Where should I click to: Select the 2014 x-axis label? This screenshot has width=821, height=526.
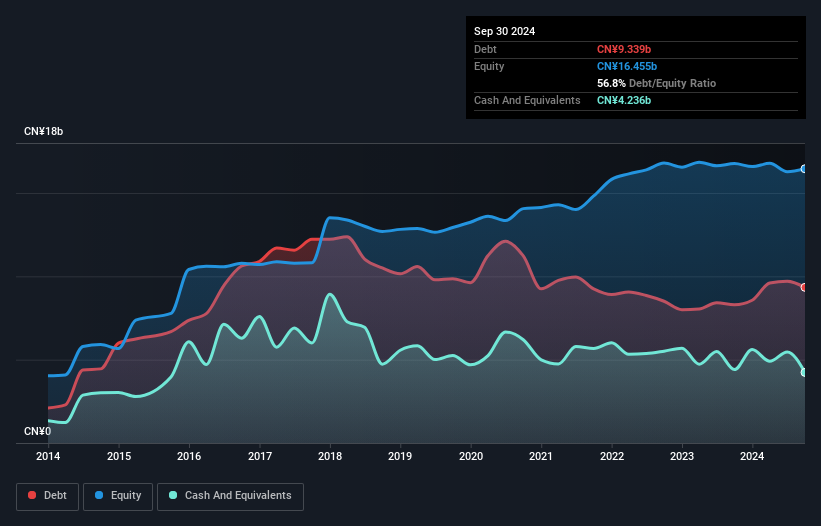[48, 456]
